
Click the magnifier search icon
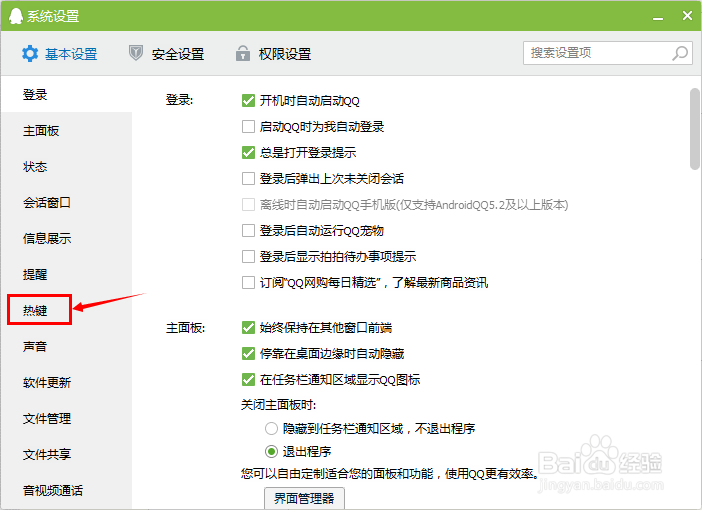(680, 53)
